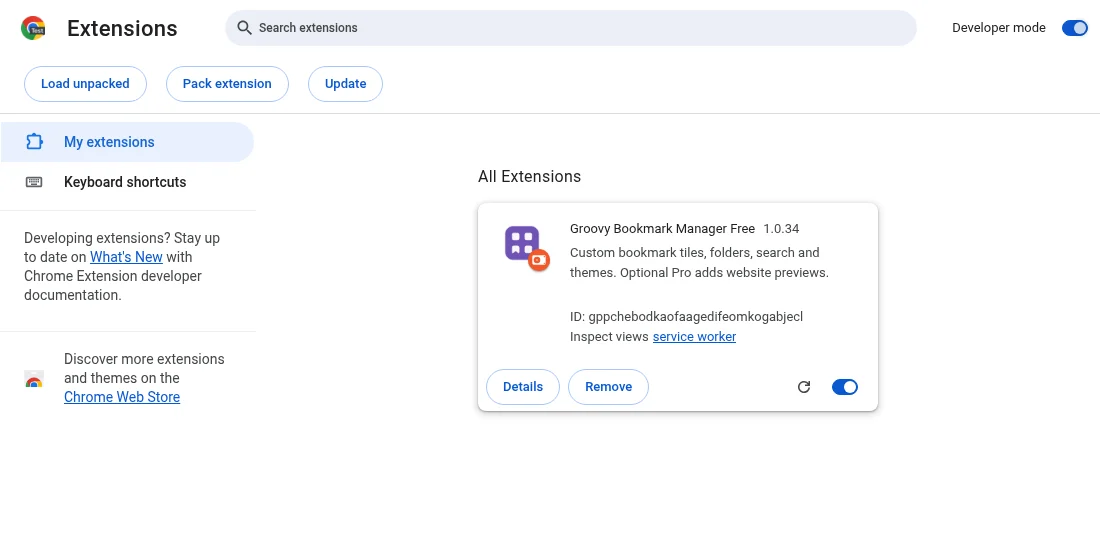The width and height of the screenshot is (1100, 560).
Task: Click version number 1.0.34
Action: [782, 229]
